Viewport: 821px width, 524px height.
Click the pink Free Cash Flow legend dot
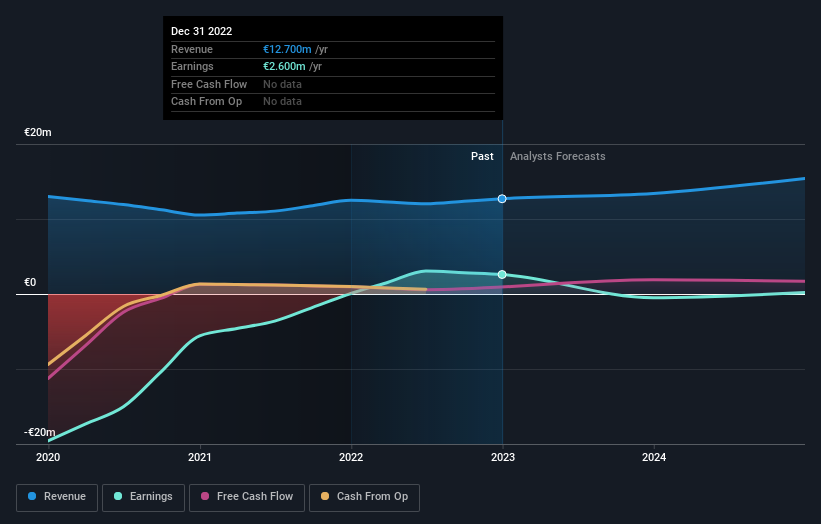point(205,496)
